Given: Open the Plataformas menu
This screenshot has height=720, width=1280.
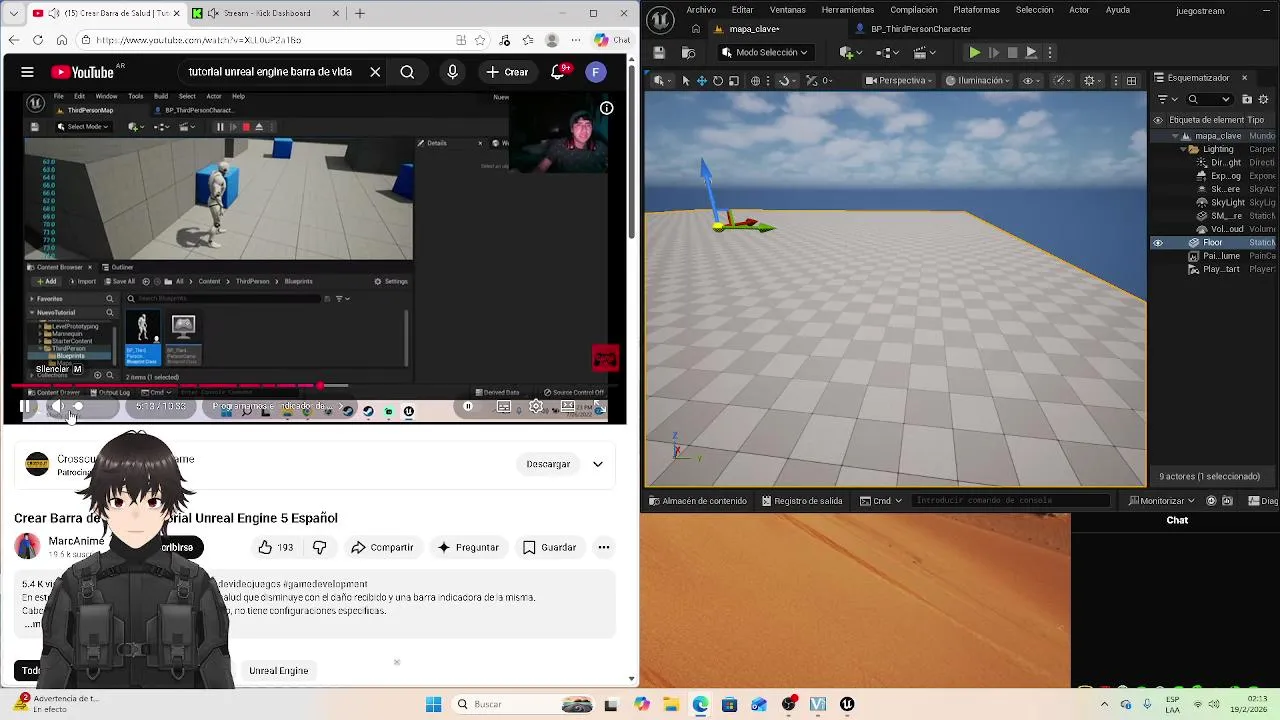Looking at the screenshot, I should click(x=976, y=10).
